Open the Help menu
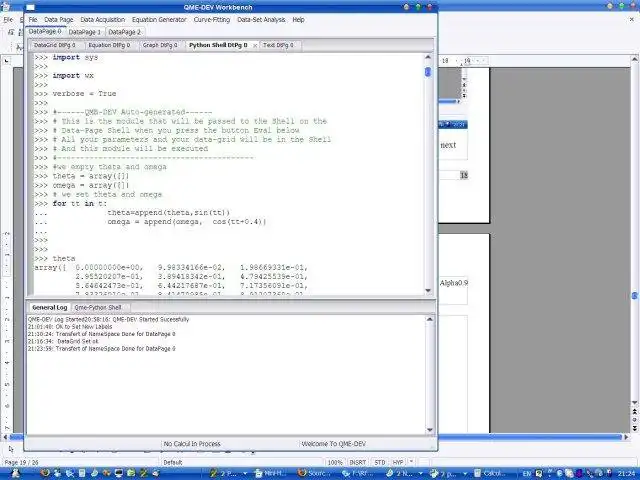This screenshot has width=640, height=480. click(298, 20)
